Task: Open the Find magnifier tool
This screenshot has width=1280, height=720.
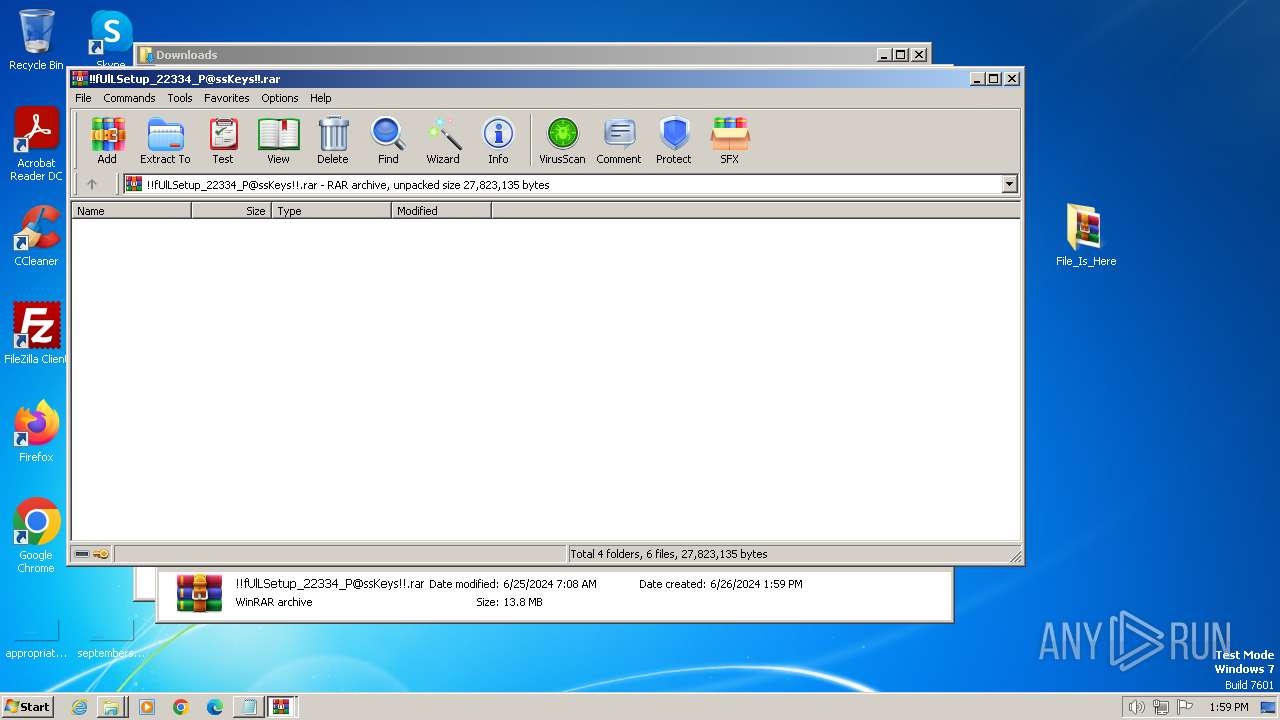Action: [x=388, y=141]
